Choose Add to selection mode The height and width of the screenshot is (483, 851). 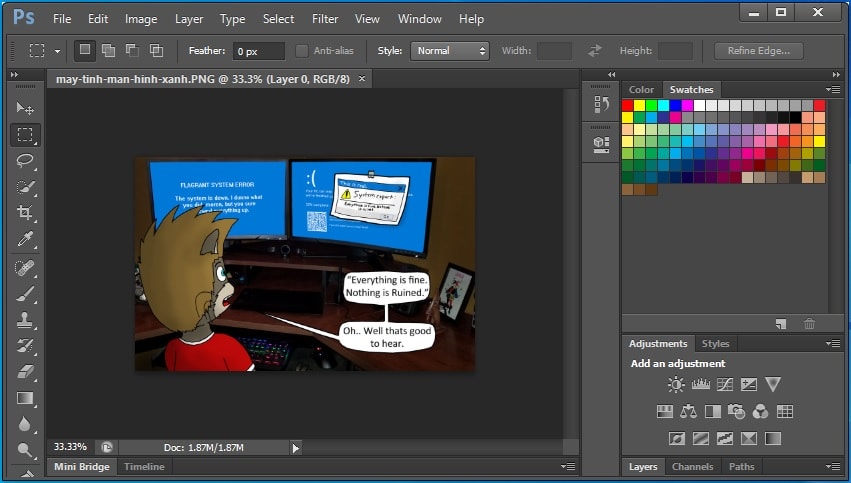[109, 50]
